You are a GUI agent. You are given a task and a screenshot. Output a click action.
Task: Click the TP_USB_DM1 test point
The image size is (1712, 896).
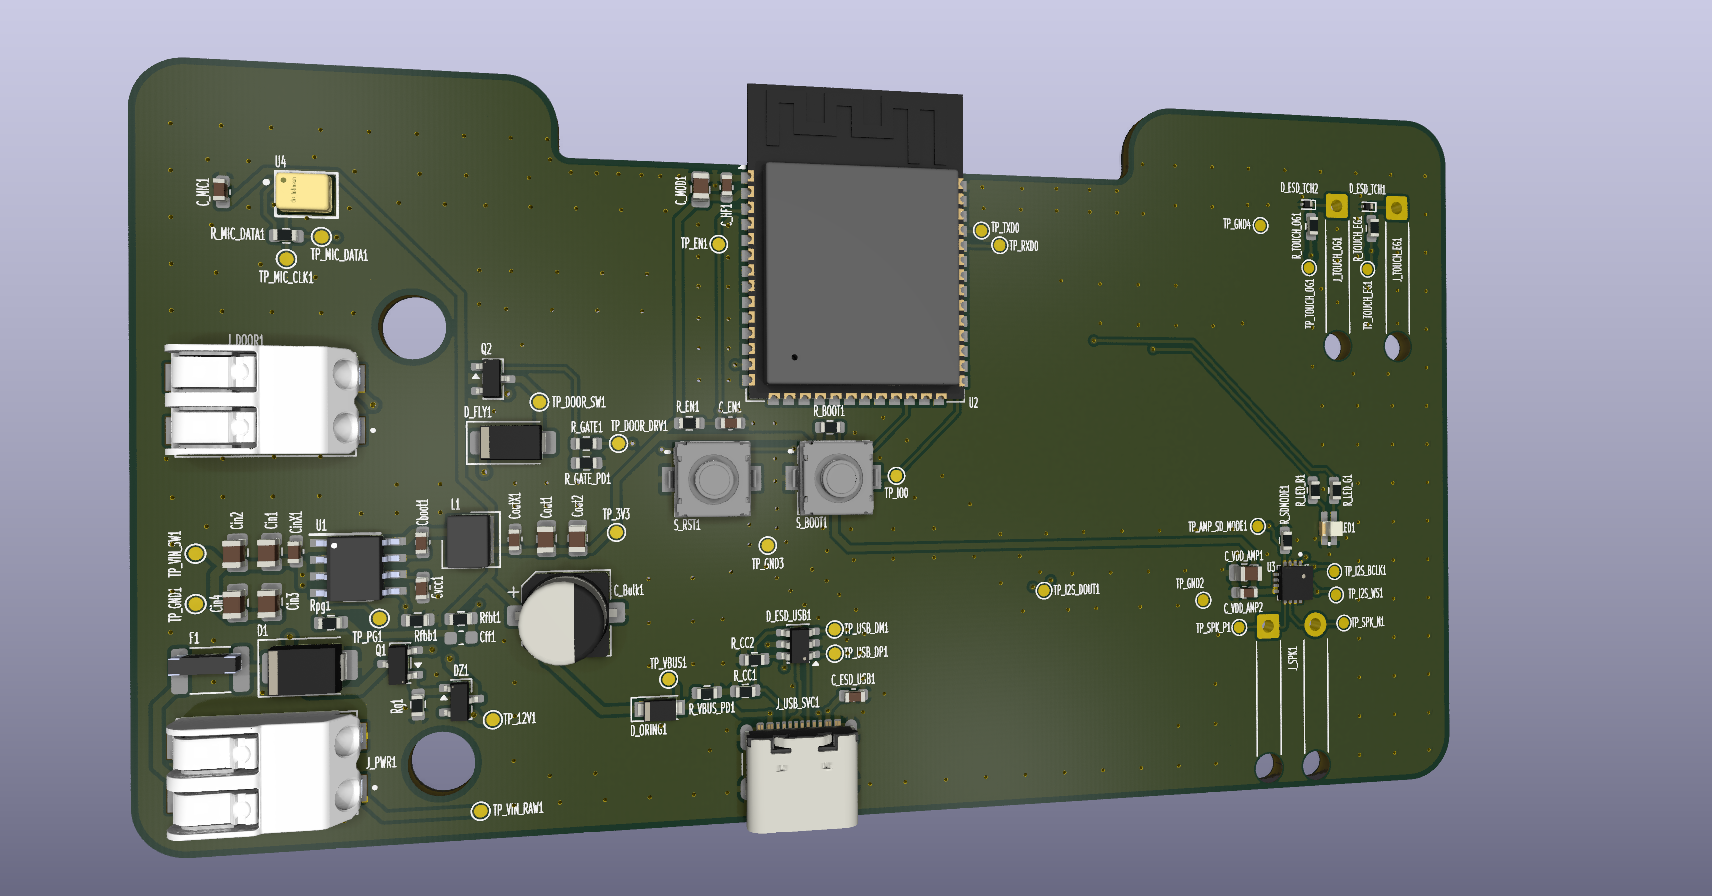click(x=834, y=629)
